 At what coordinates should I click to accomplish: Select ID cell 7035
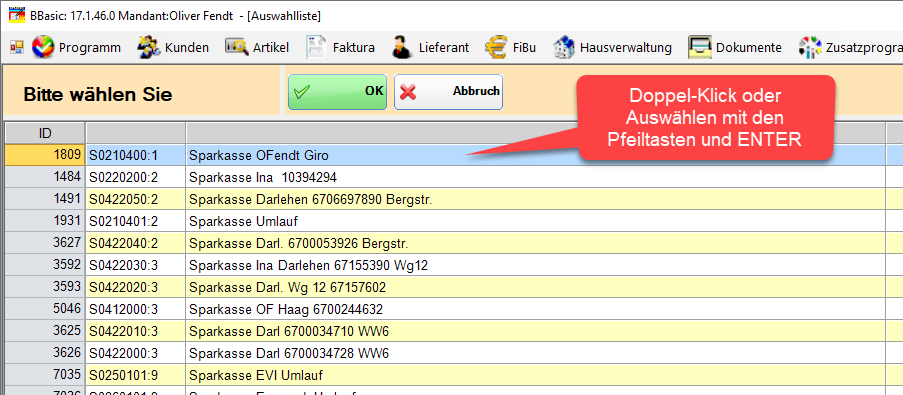(x=45, y=375)
